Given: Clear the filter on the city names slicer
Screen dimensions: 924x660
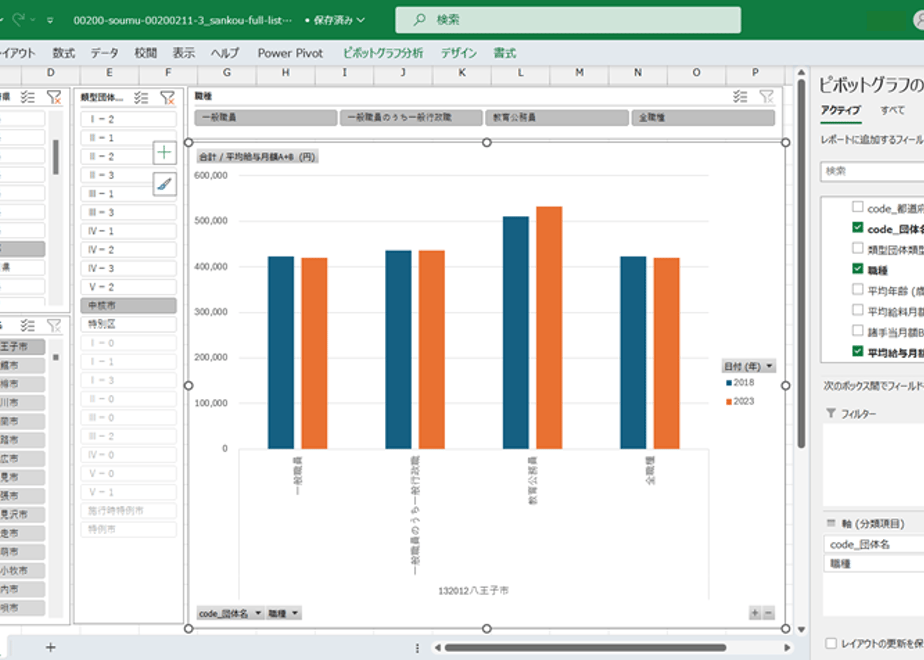Looking at the screenshot, I should [54, 325].
